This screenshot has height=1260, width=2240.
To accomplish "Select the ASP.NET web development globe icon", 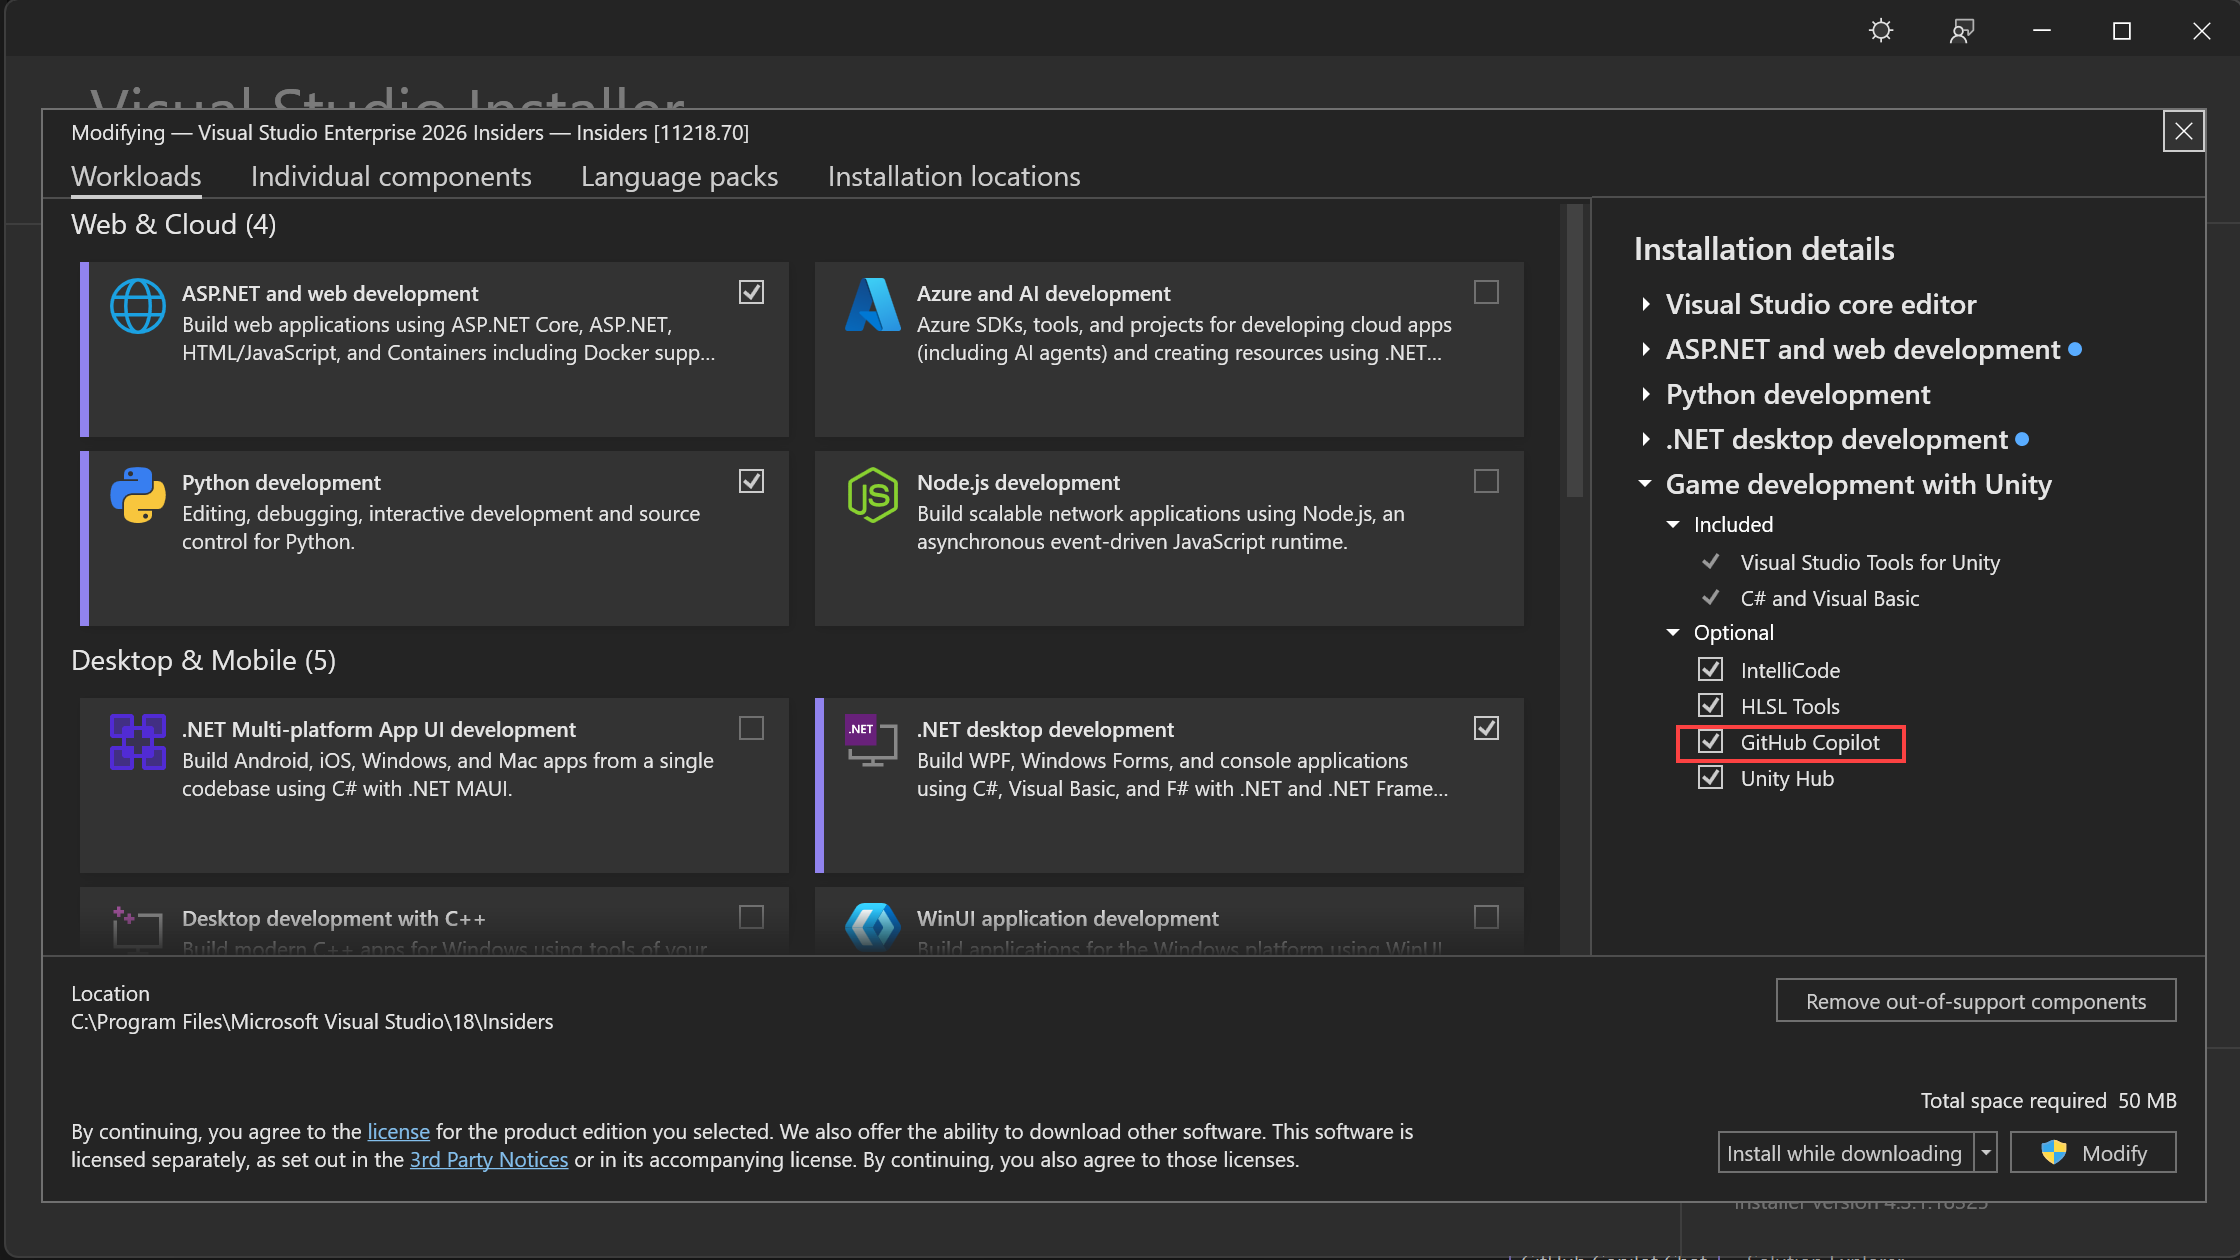I will tap(137, 306).
